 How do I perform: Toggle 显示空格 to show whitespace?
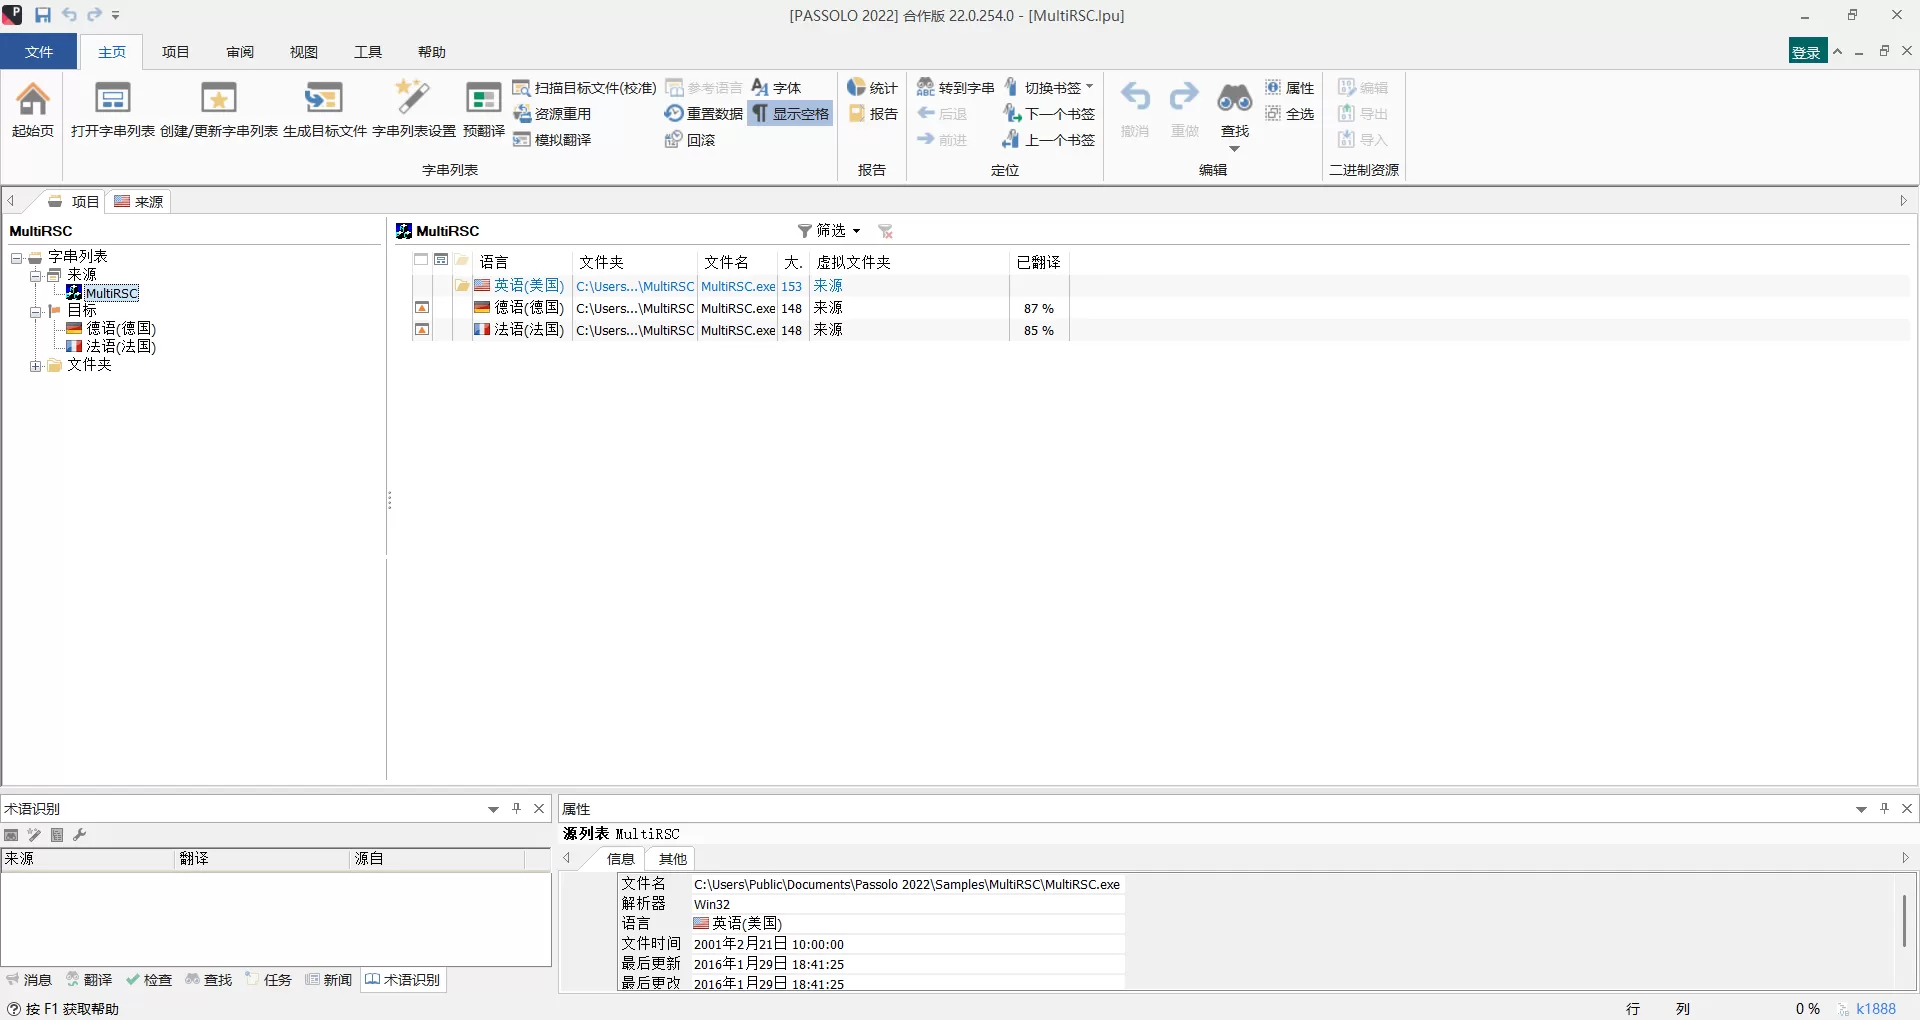pyautogui.click(x=791, y=113)
